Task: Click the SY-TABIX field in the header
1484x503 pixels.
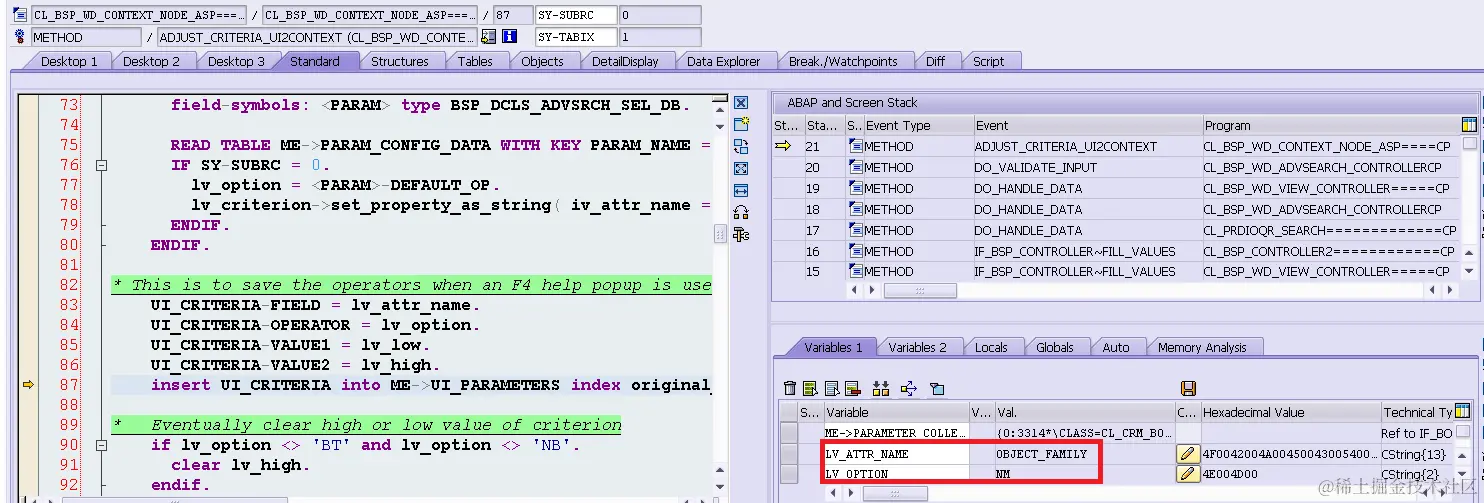Action: tap(575, 37)
